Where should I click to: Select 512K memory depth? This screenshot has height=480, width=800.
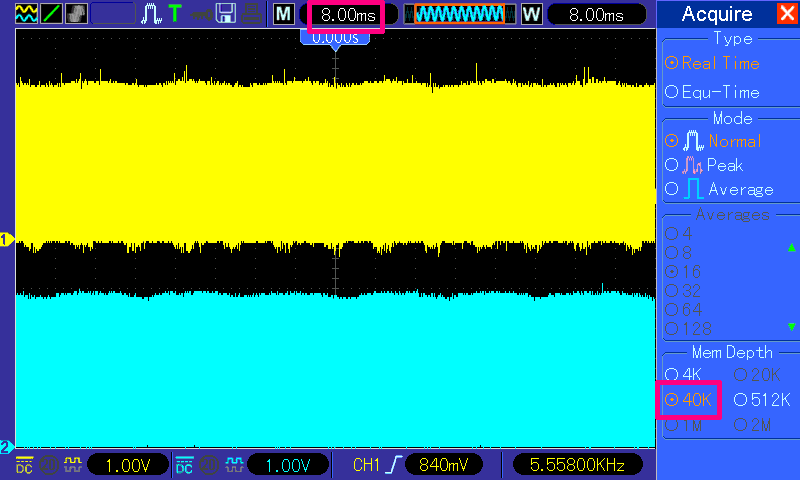(x=762, y=400)
